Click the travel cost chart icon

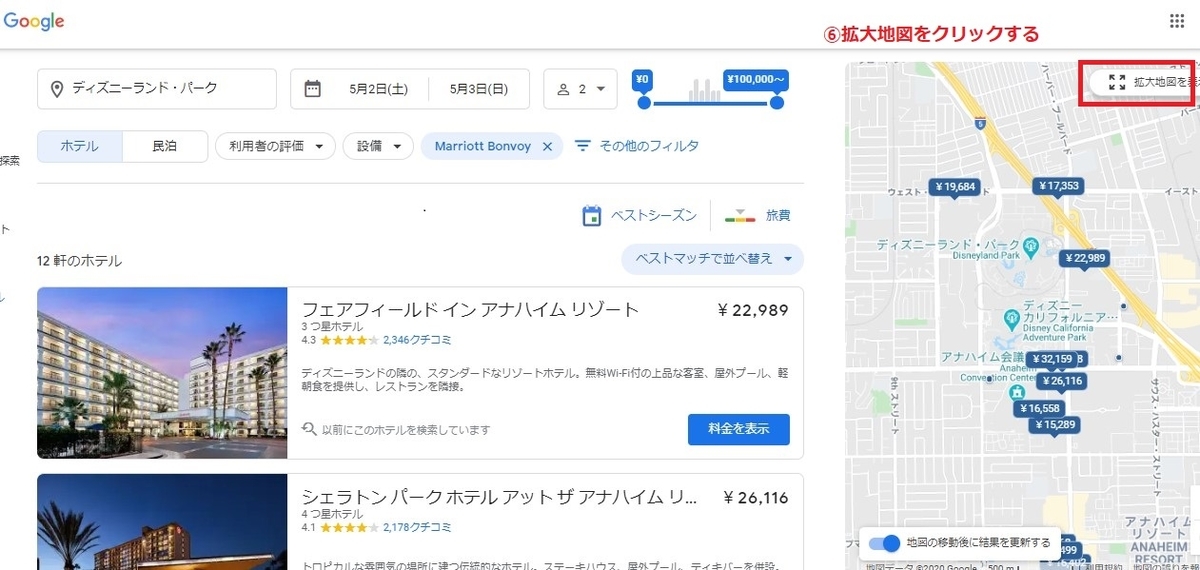(x=740, y=215)
